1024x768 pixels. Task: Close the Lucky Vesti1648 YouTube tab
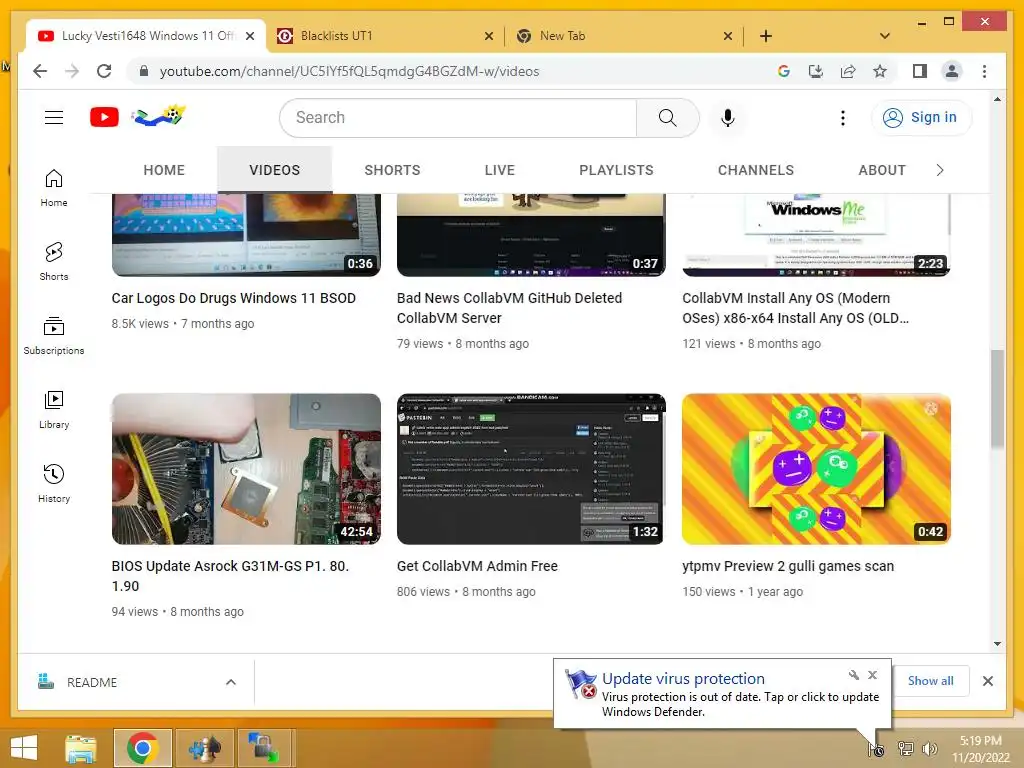tap(249, 37)
